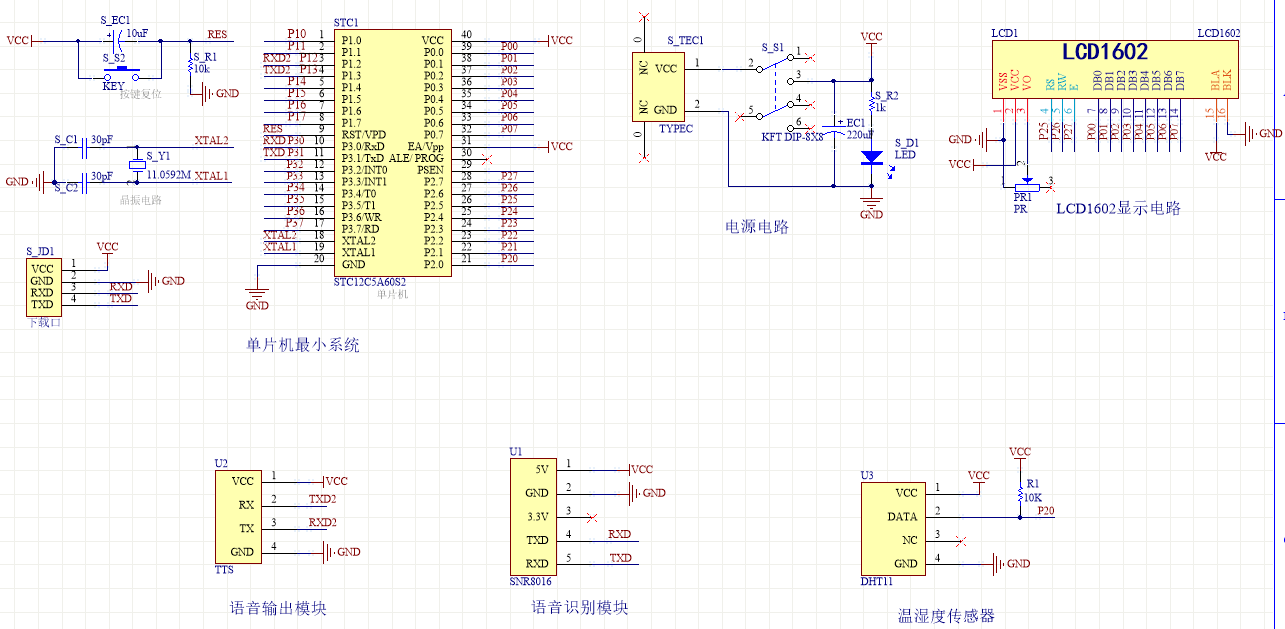The height and width of the screenshot is (629, 1285).
Task: Click the S_TEC1 TYPEC connector block
Action: (x=656, y=87)
